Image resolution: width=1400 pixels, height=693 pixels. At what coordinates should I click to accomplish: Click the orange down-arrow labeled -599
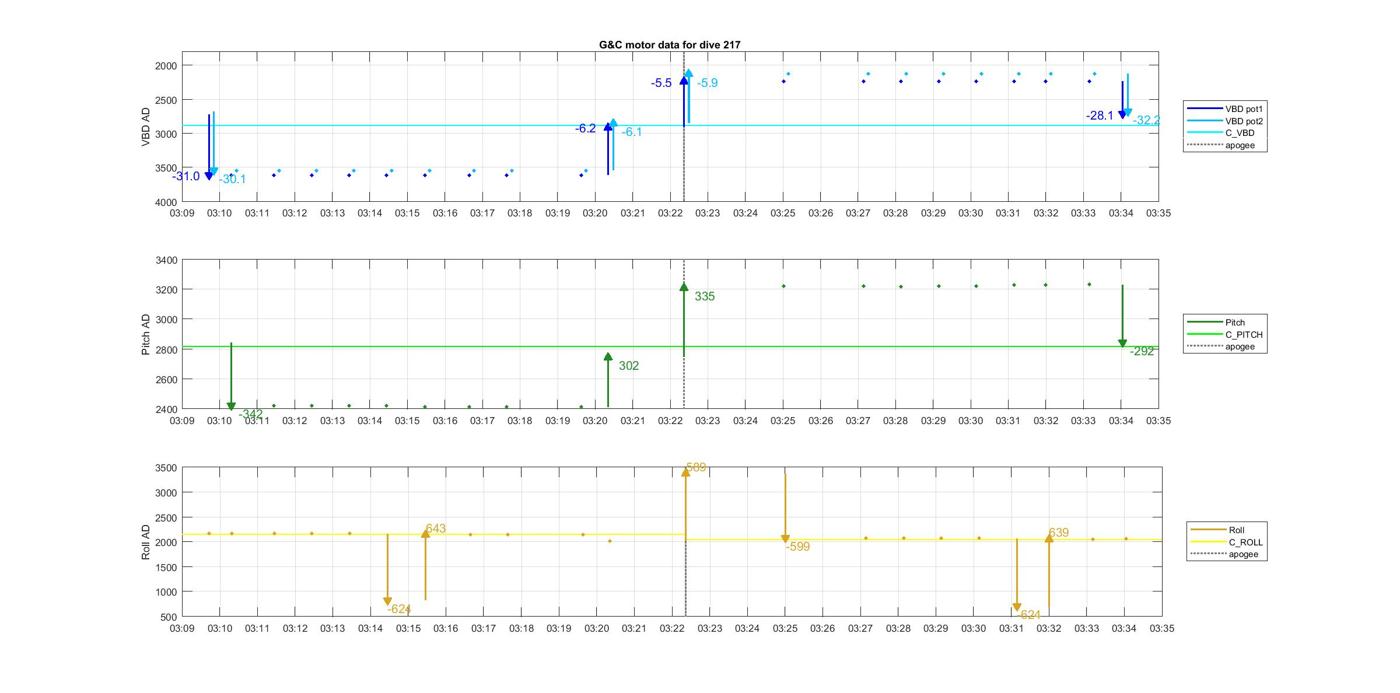tap(785, 508)
